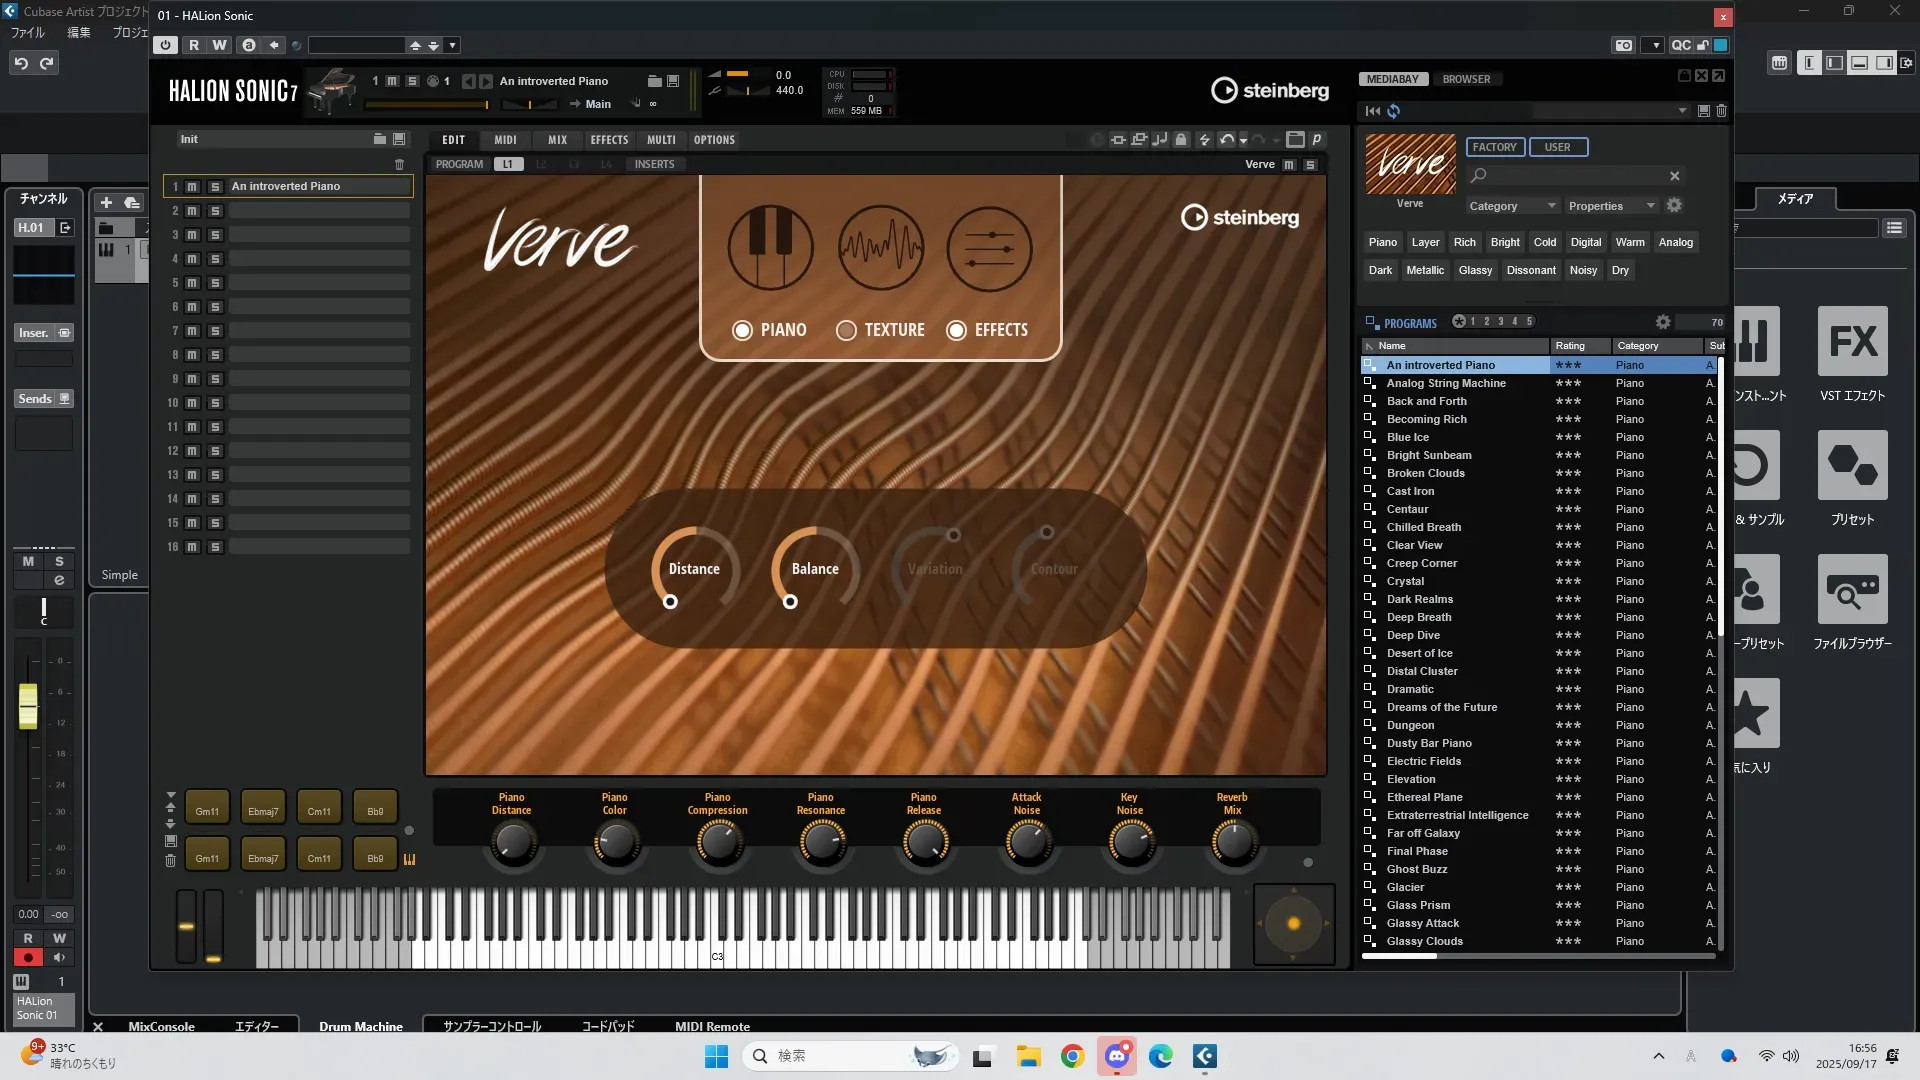Switch to the EFFECTS tab
This screenshot has width=1920, height=1080.
click(x=608, y=140)
